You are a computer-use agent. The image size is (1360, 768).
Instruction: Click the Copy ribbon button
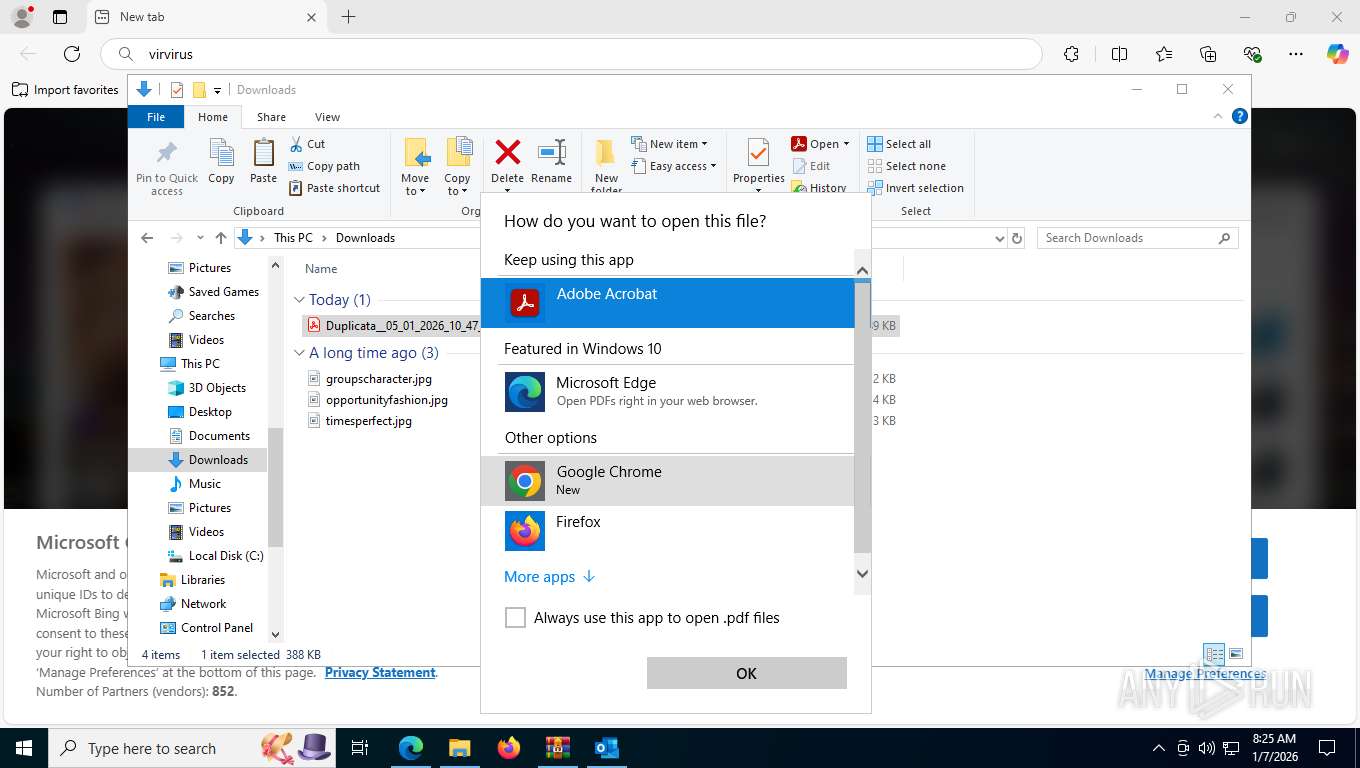221,162
